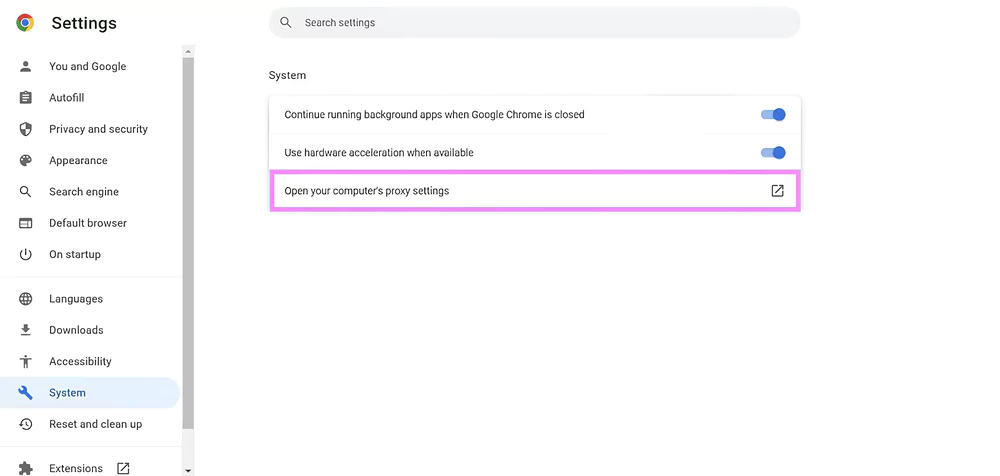Image resolution: width=1000 pixels, height=476 pixels.
Task: Click the external link icon next to Extensions
Action: 123,468
